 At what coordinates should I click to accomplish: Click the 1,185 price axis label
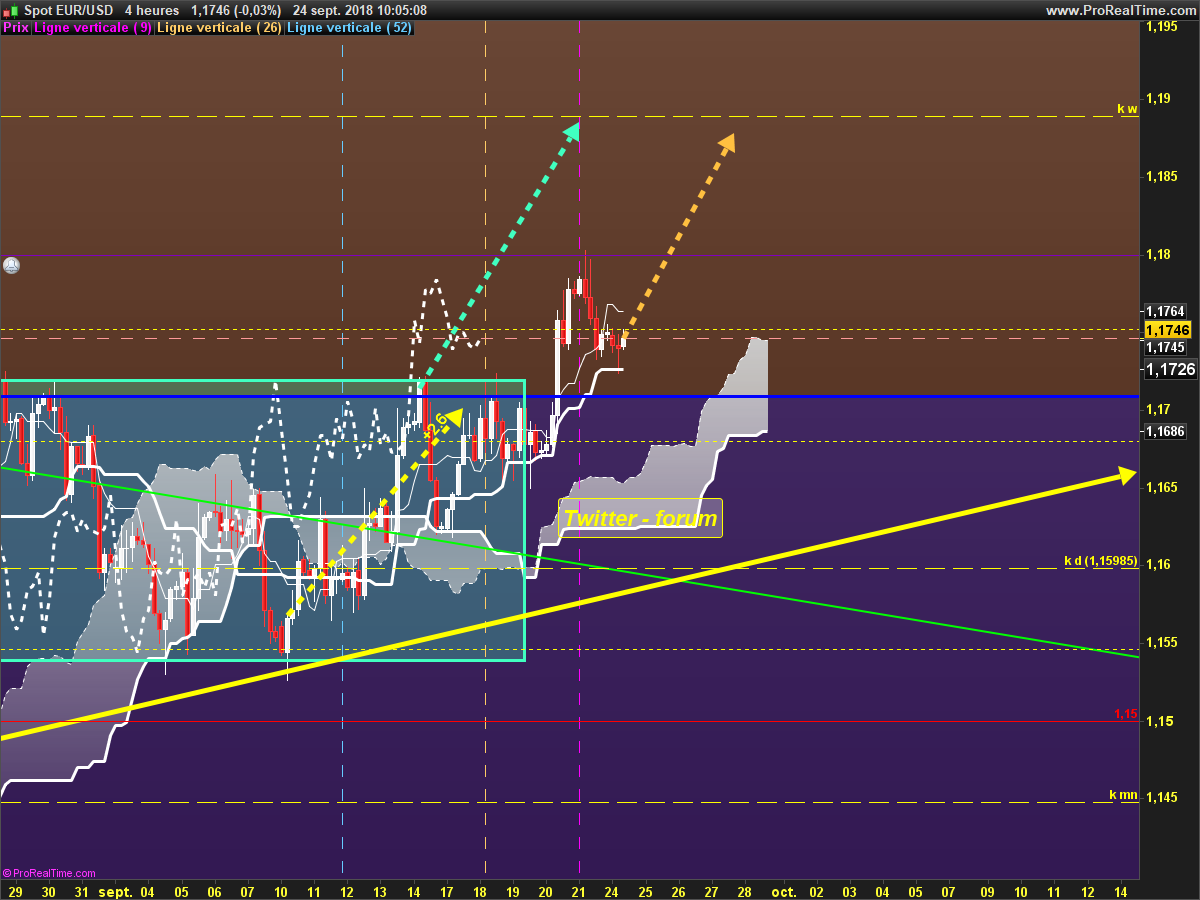click(1161, 176)
